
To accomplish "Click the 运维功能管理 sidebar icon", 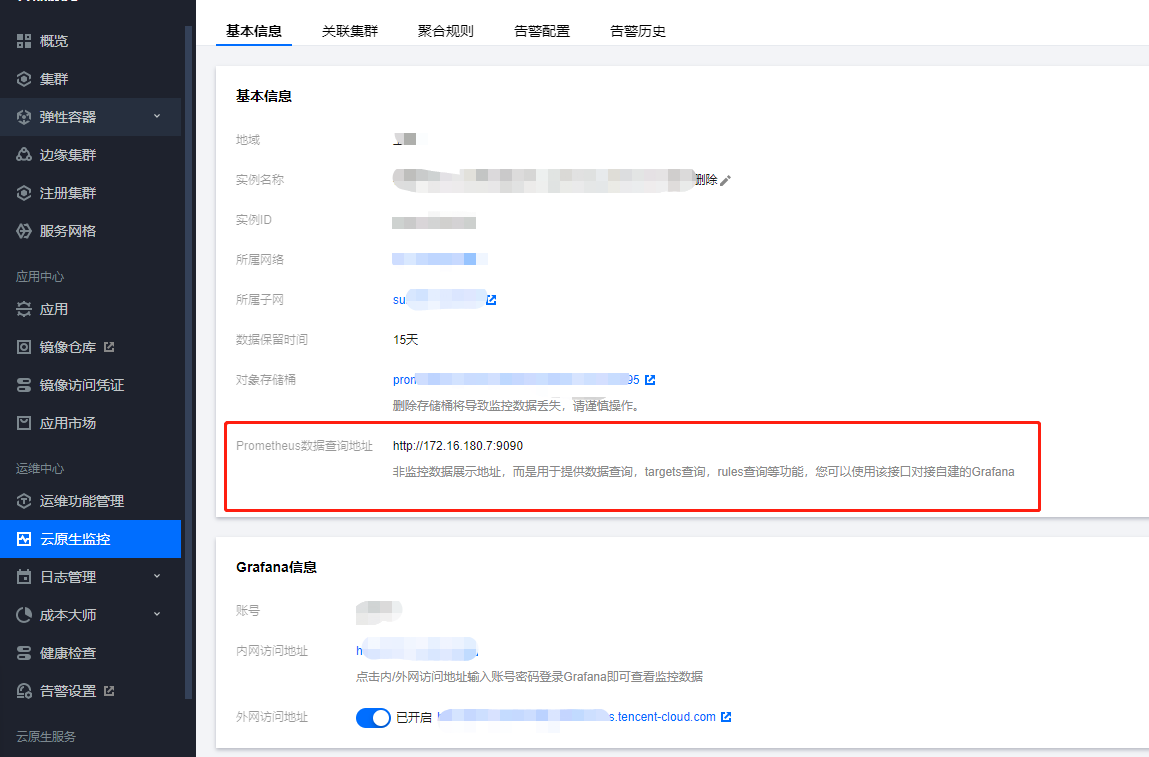I will click(24, 501).
